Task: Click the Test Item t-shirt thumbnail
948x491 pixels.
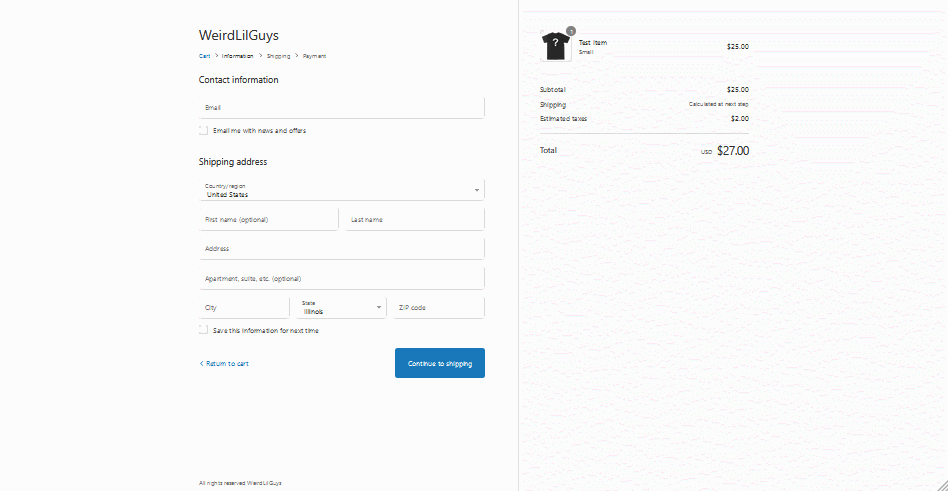Action: coord(556,46)
